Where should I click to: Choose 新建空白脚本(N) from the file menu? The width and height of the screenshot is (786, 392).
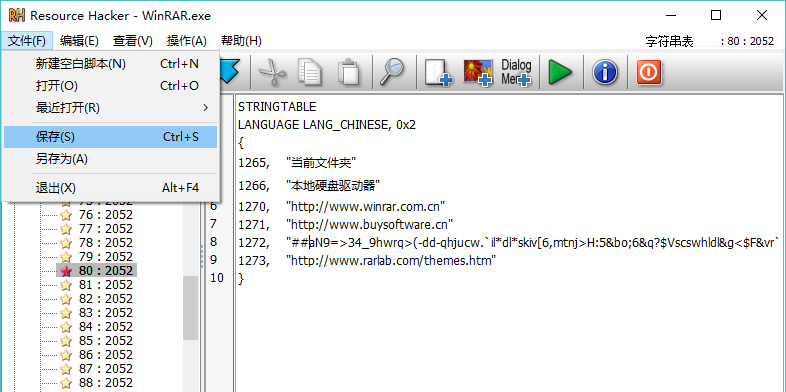tap(110, 64)
